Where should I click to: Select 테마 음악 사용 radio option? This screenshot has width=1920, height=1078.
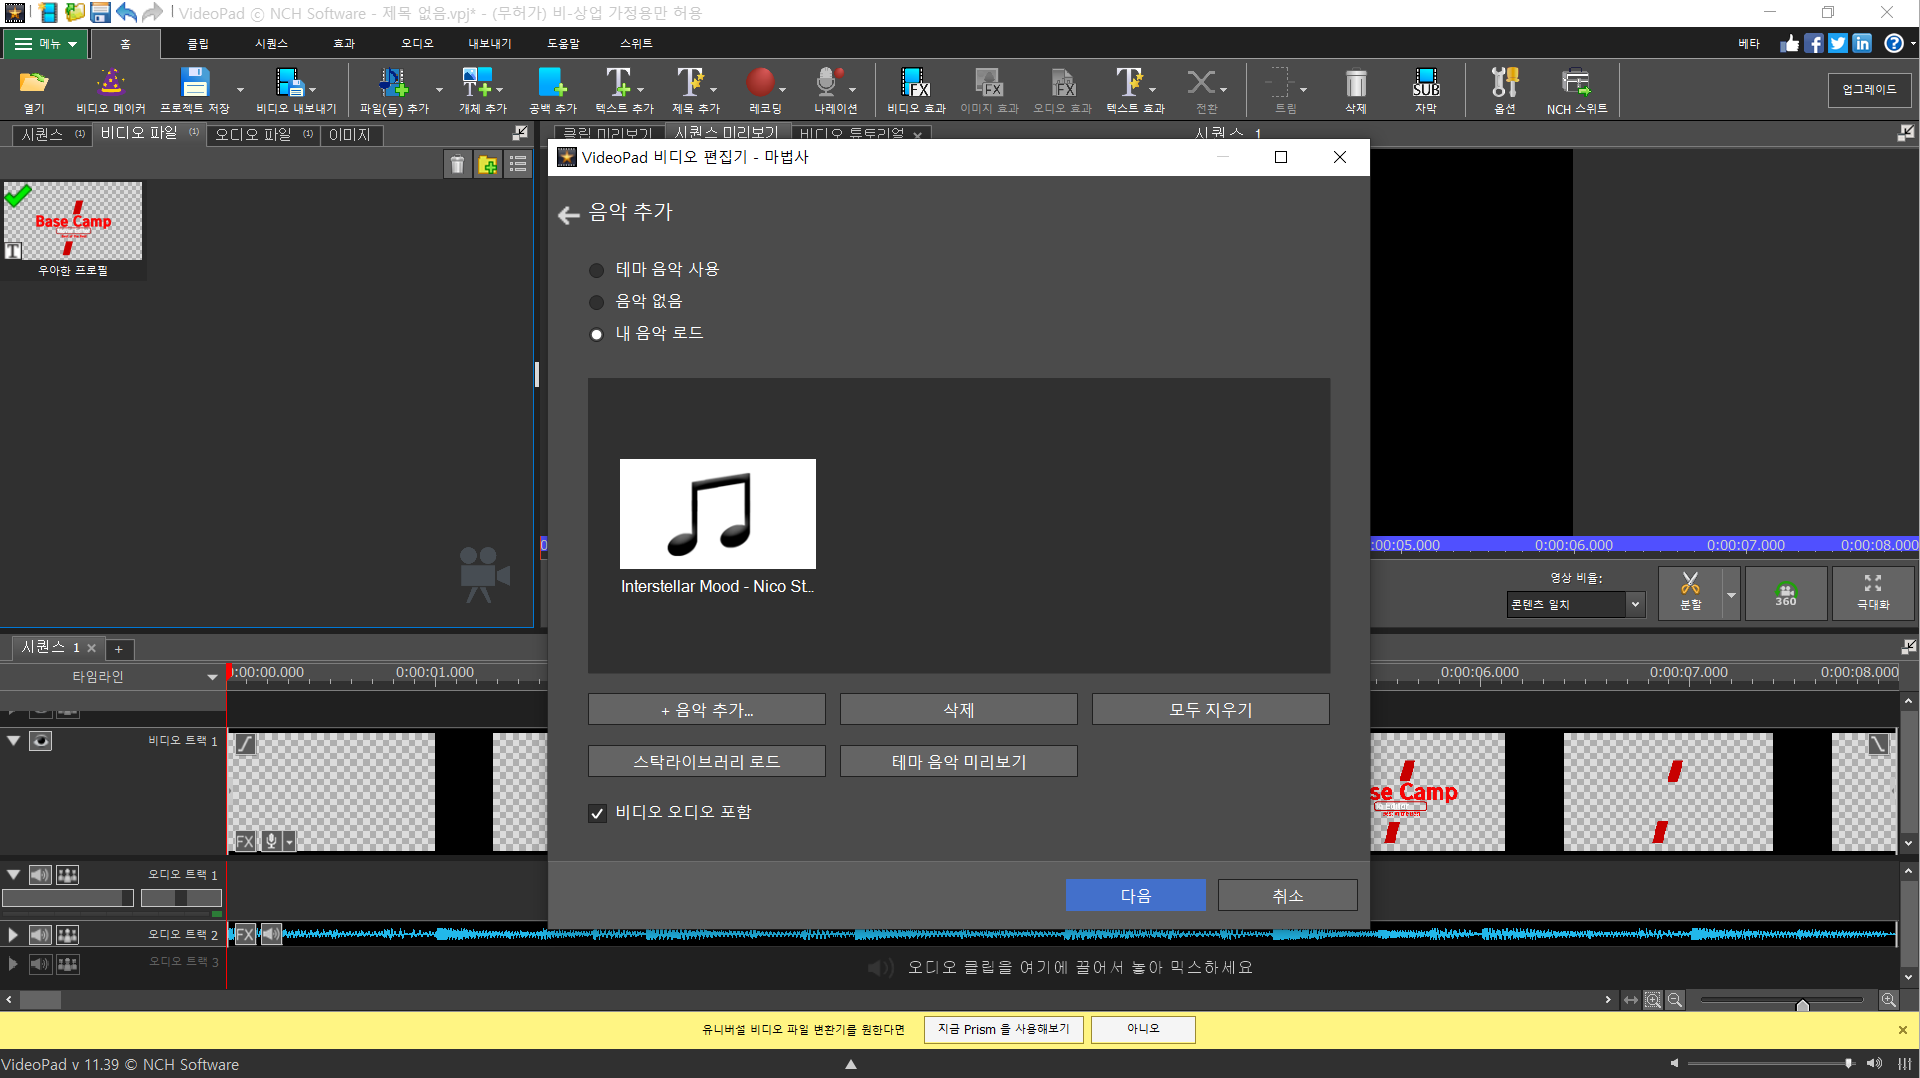(596, 270)
